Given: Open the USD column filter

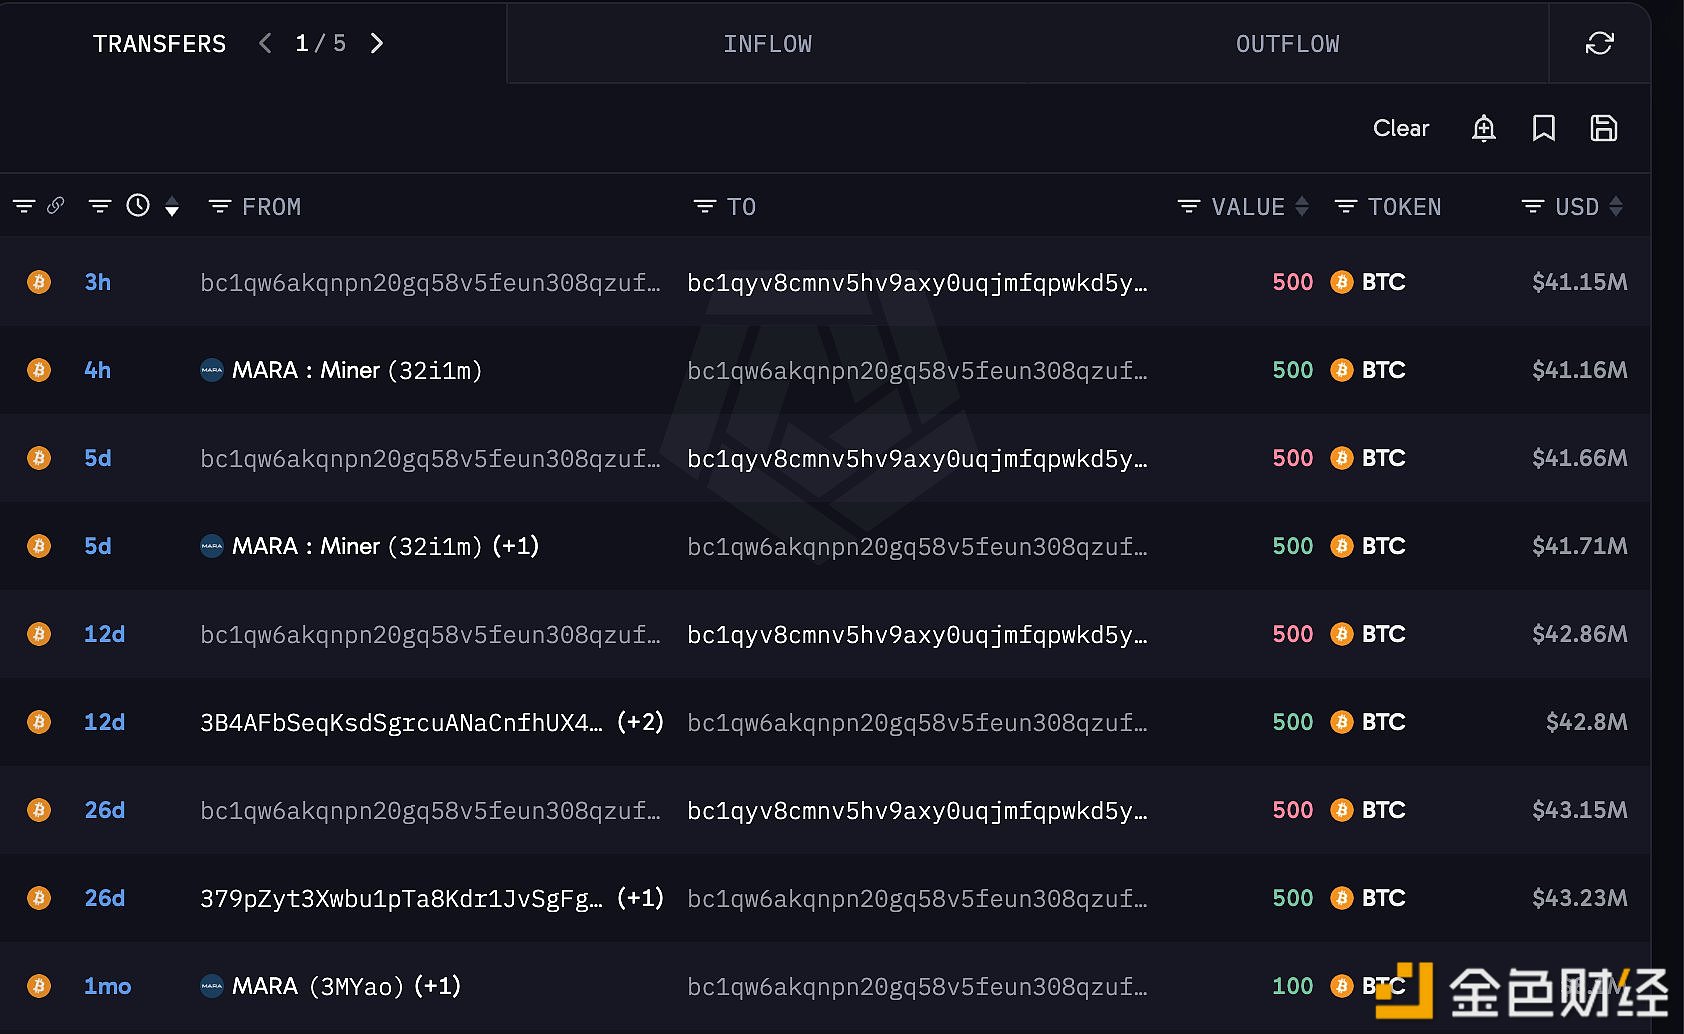Looking at the screenshot, I should pyautogui.click(x=1533, y=206).
